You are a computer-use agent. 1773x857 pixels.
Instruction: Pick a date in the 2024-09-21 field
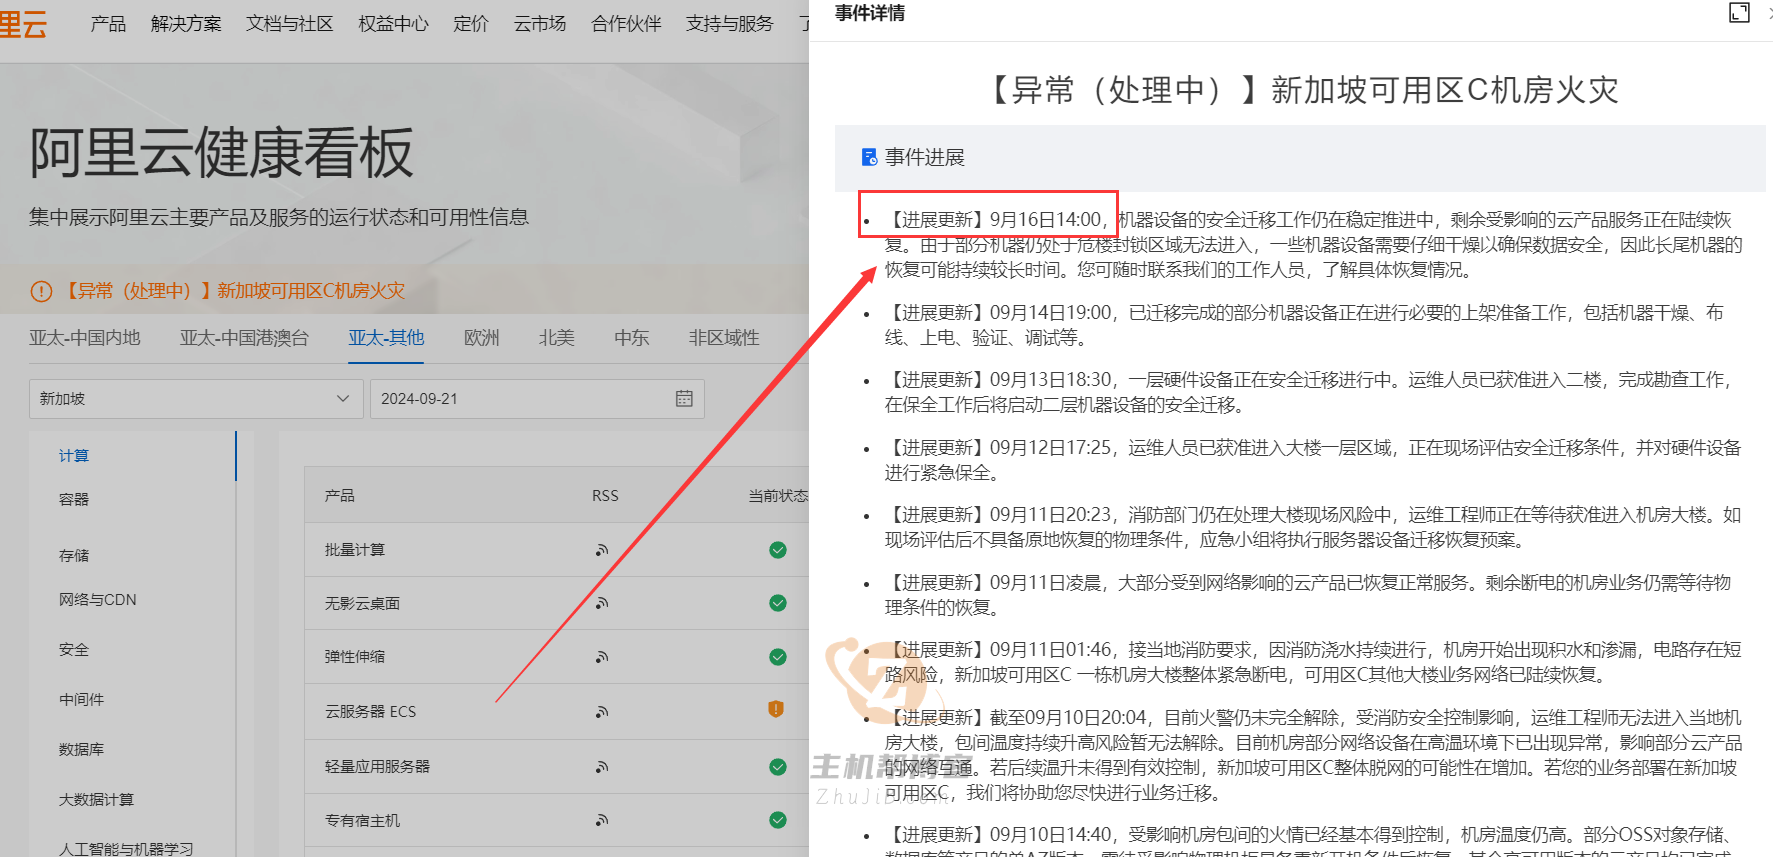[x=537, y=398]
